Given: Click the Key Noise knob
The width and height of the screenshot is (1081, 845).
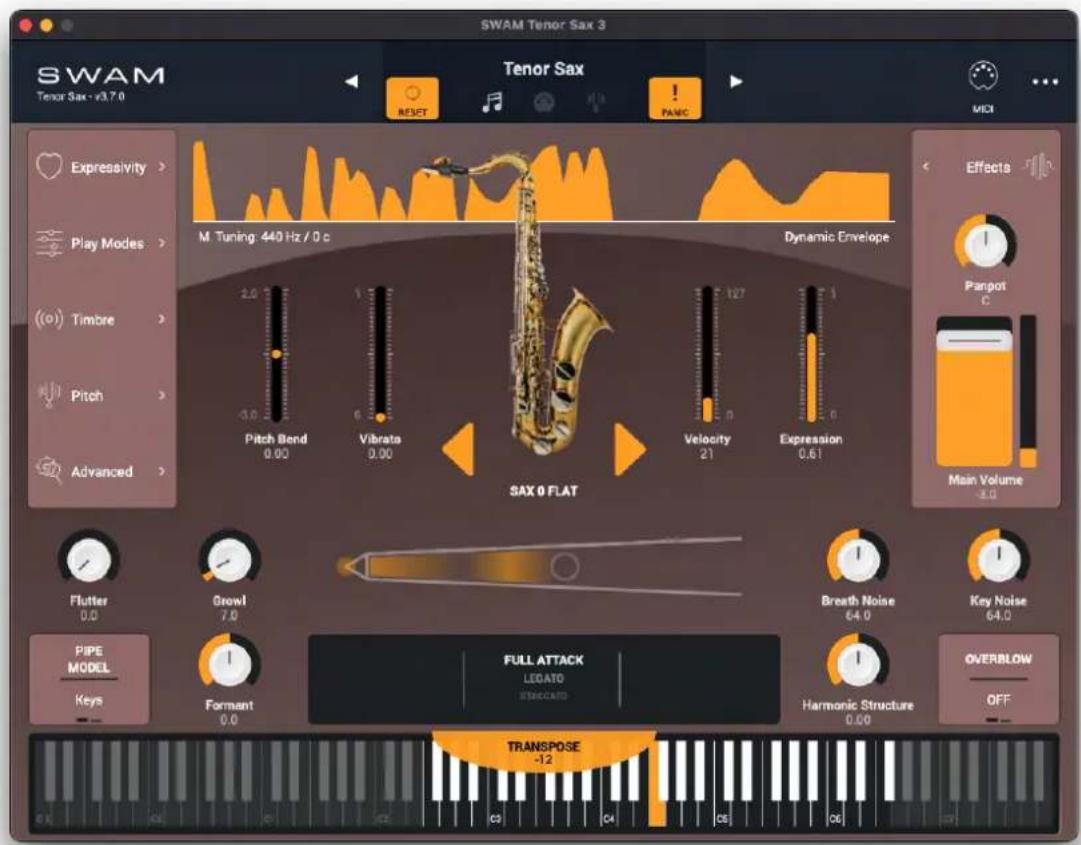Looking at the screenshot, I should (x=998, y=560).
